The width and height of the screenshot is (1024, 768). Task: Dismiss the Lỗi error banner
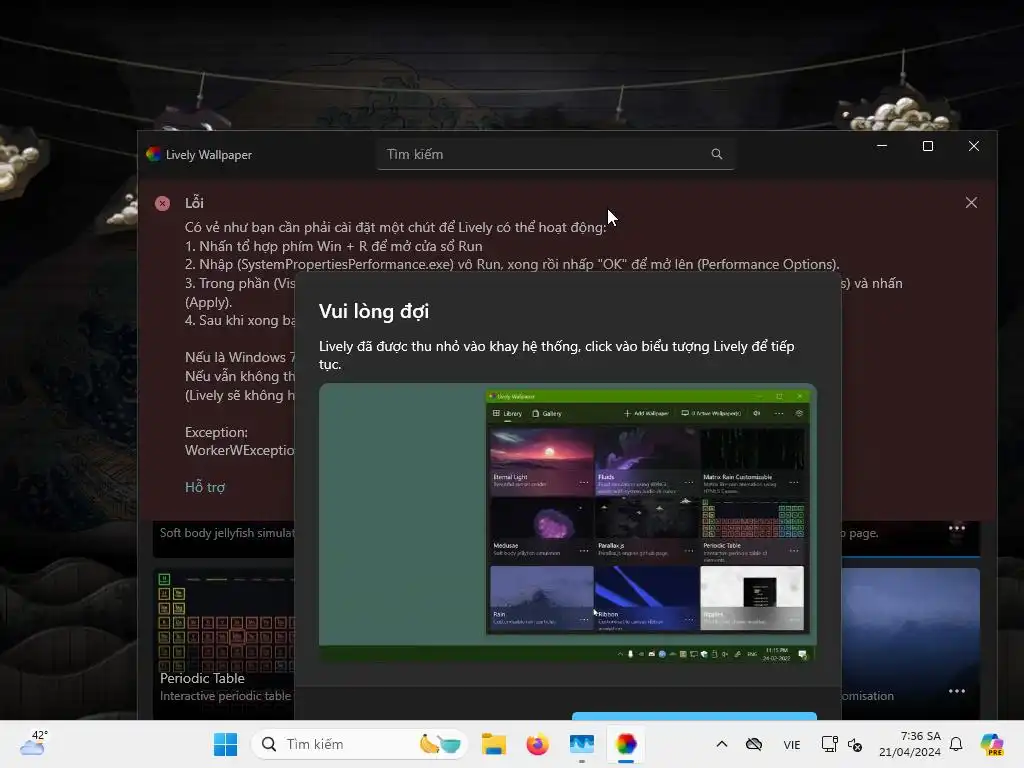pos(971,202)
